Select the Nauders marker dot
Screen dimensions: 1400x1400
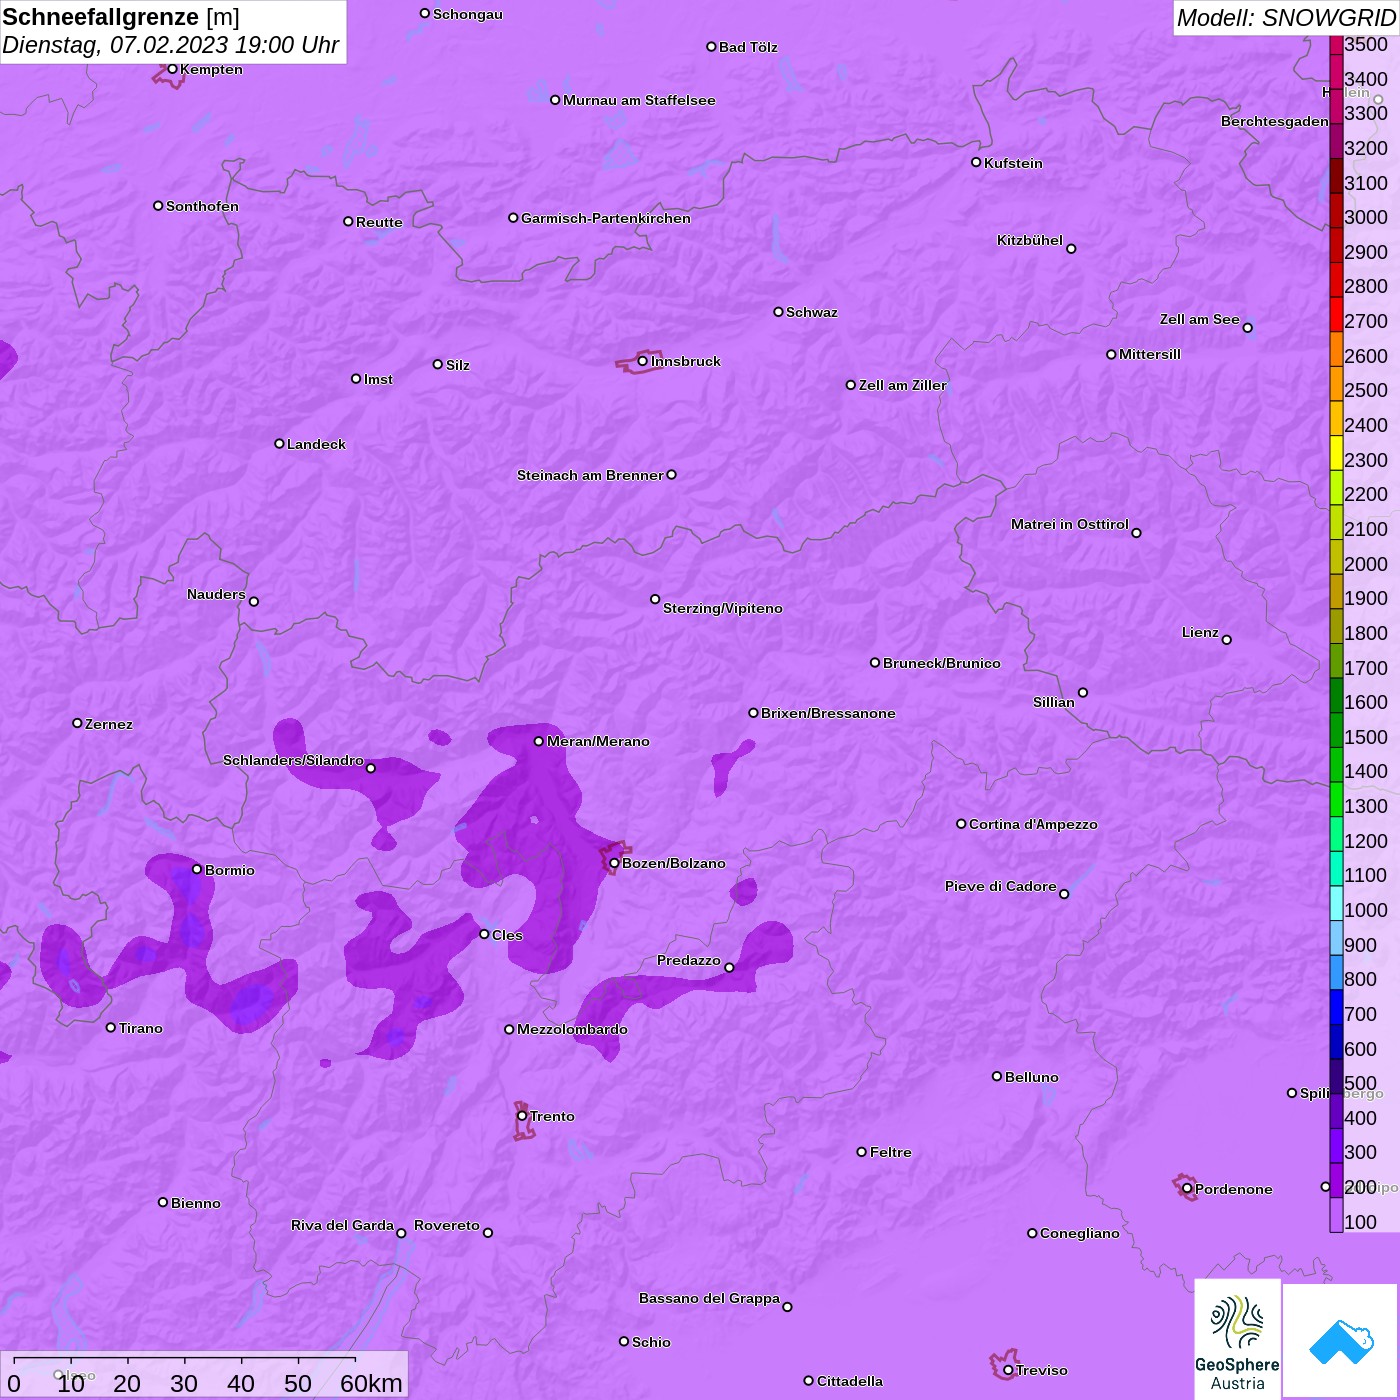[x=254, y=602]
